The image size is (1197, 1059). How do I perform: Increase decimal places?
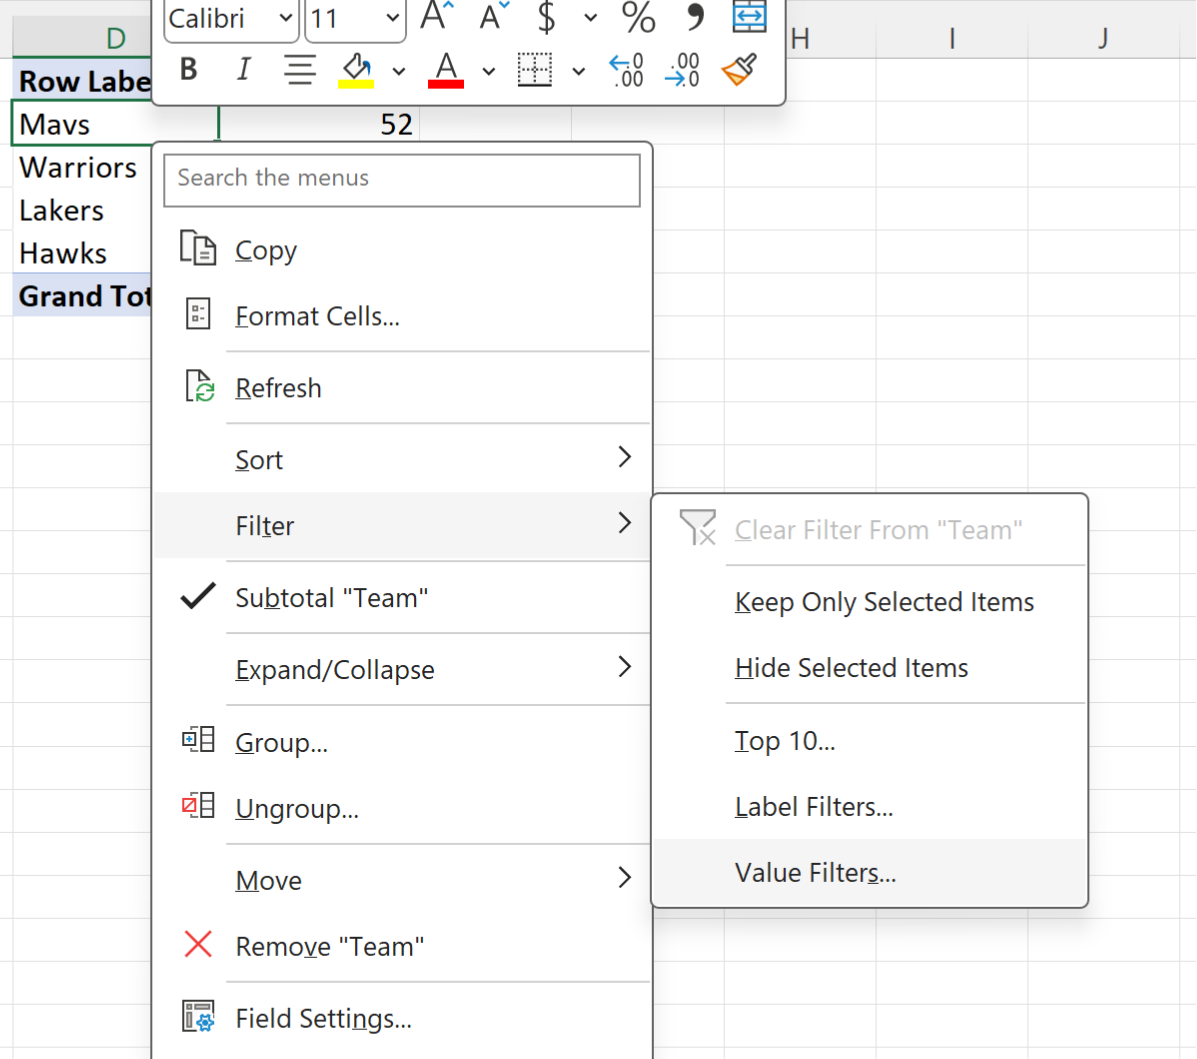(626, 70)
